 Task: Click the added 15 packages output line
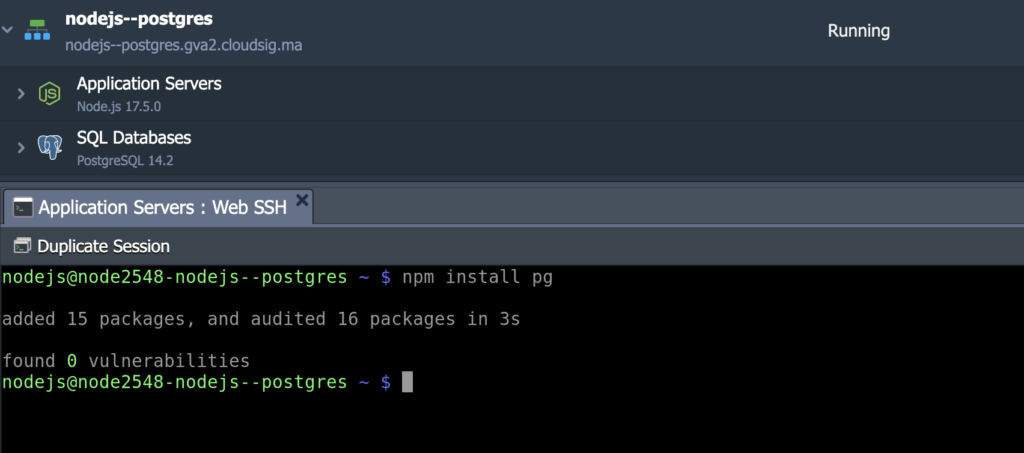261,319
